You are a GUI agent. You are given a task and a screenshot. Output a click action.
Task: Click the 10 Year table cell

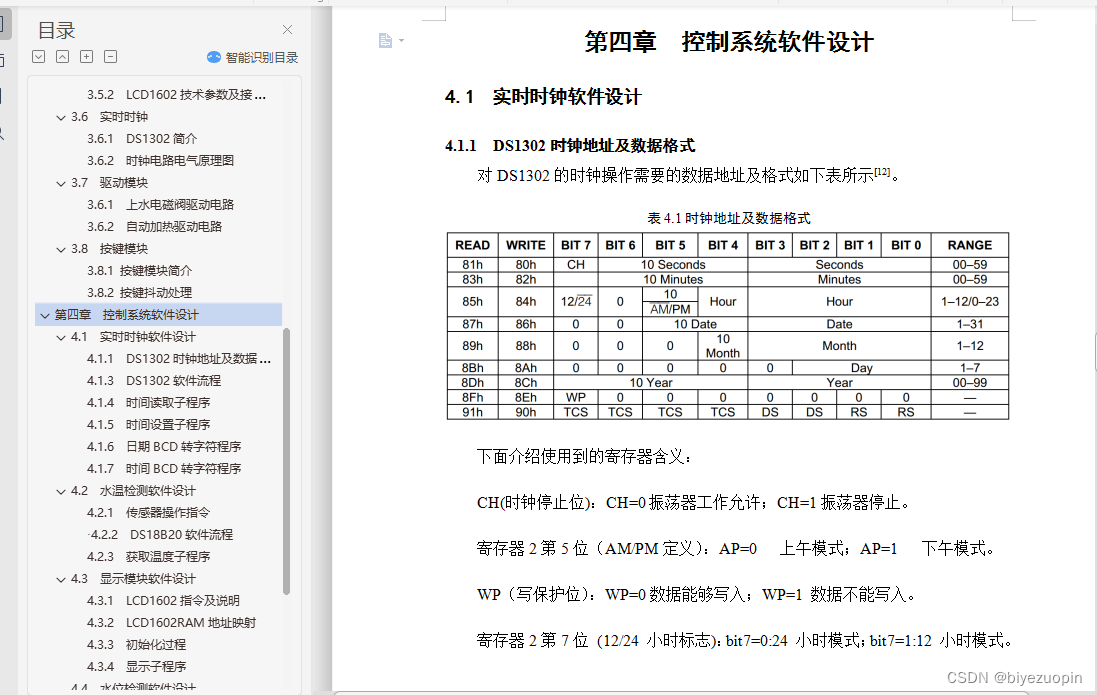(651, 383)
